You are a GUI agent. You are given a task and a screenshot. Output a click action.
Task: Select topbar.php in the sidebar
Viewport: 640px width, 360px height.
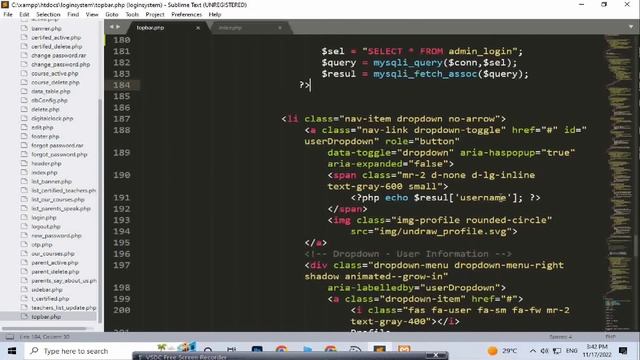click(x=46, y=316)
